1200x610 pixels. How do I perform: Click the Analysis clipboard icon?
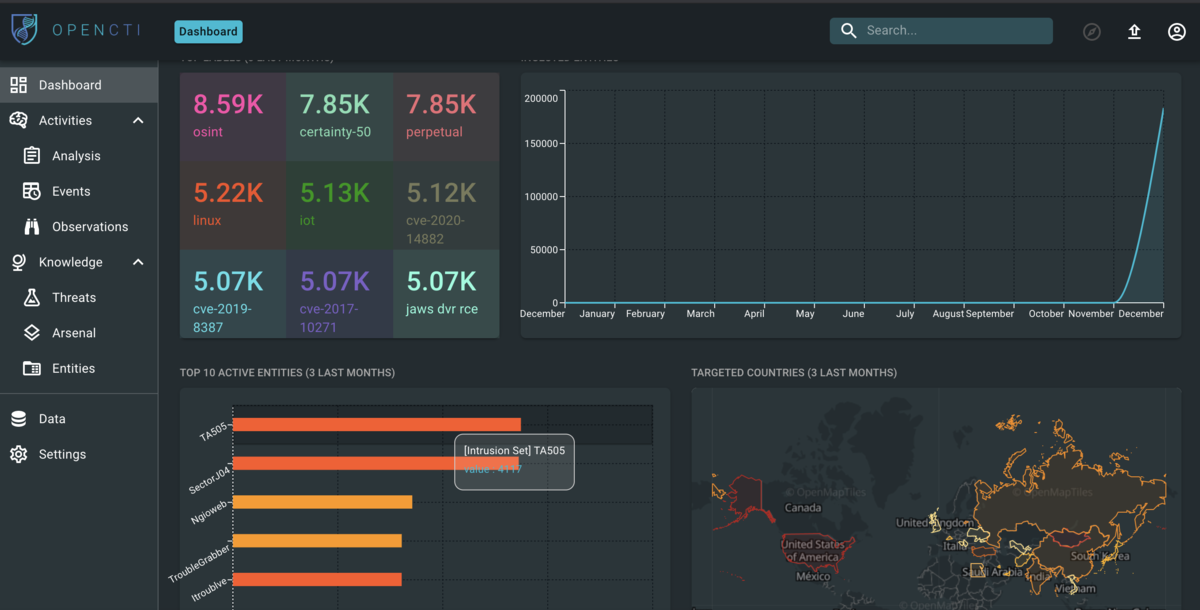(32, 156)
